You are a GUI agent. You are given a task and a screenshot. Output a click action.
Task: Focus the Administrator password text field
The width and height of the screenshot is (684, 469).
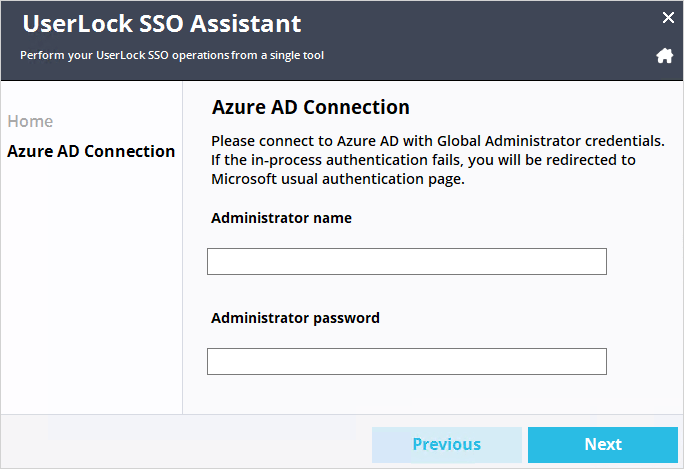click(x=407, y=361)
